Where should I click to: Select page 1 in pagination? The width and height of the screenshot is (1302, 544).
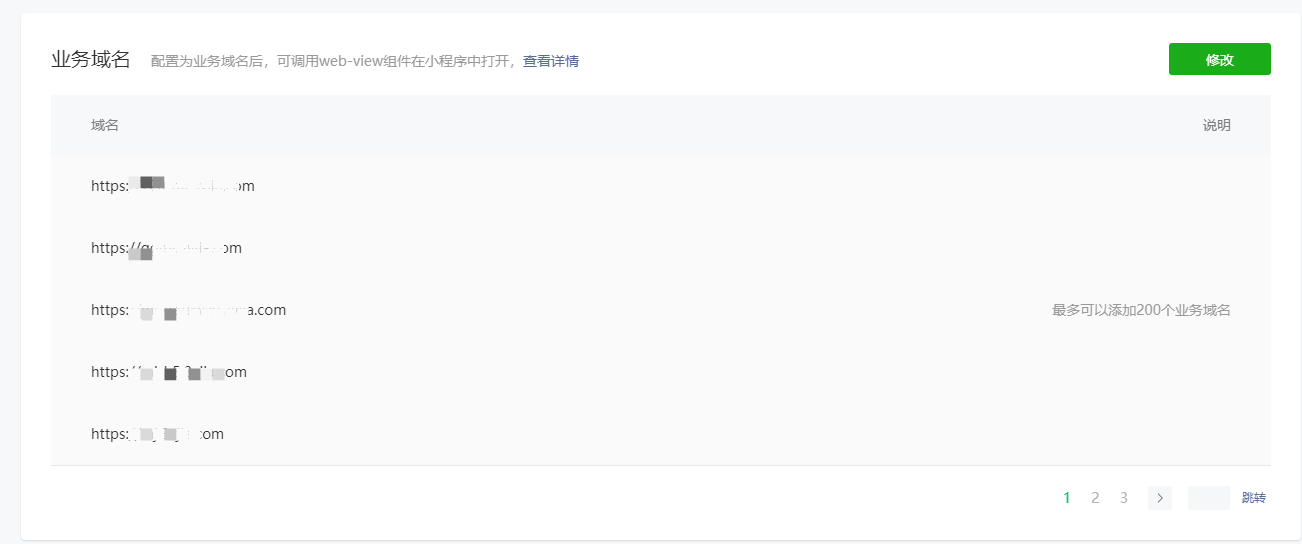click(1067, 498)
